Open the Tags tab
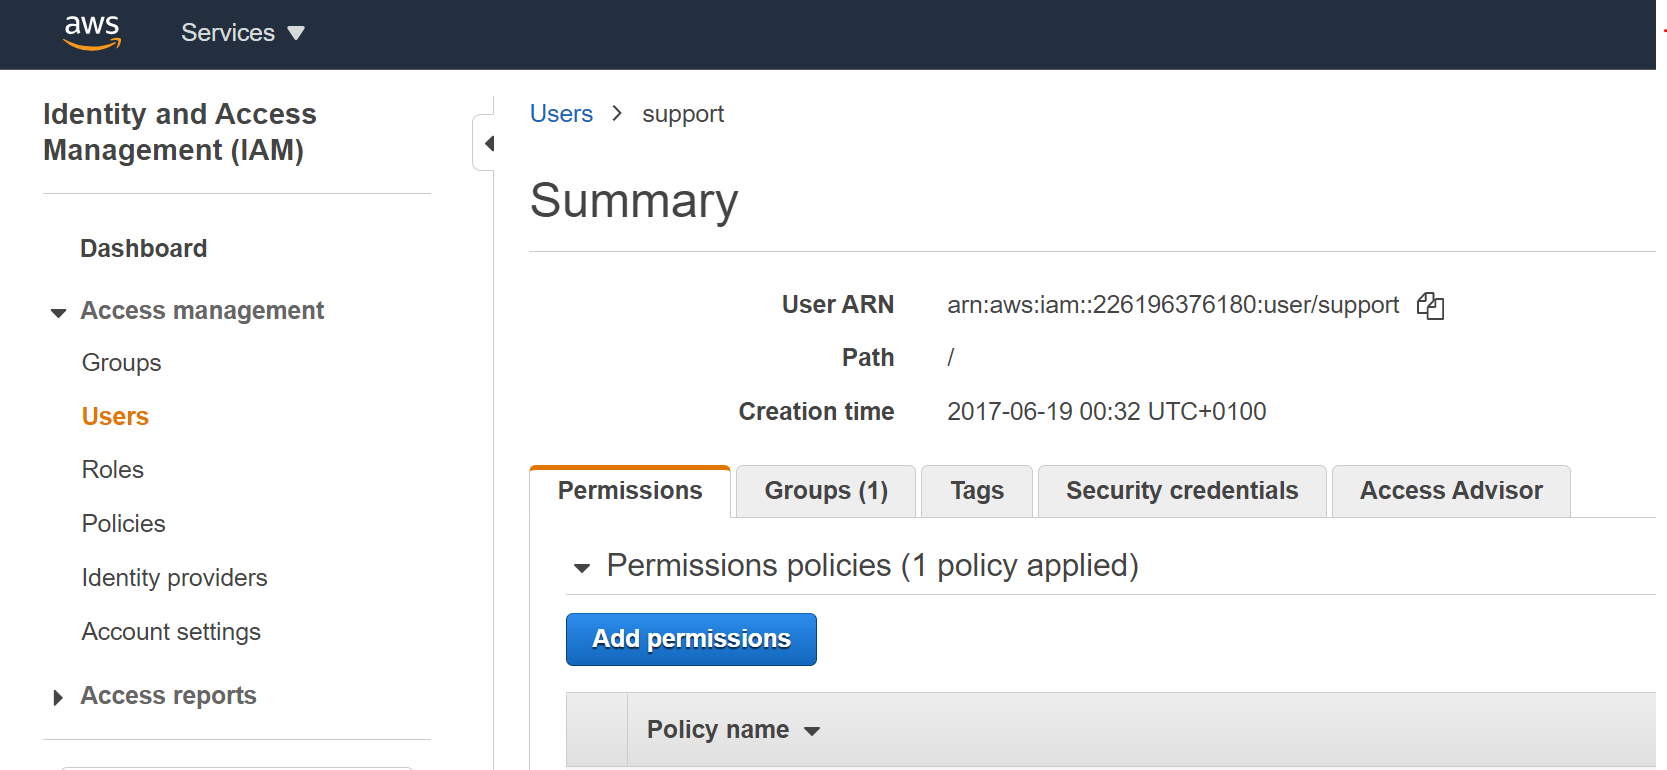This screenshot has height=770, width=1667. 976,491
